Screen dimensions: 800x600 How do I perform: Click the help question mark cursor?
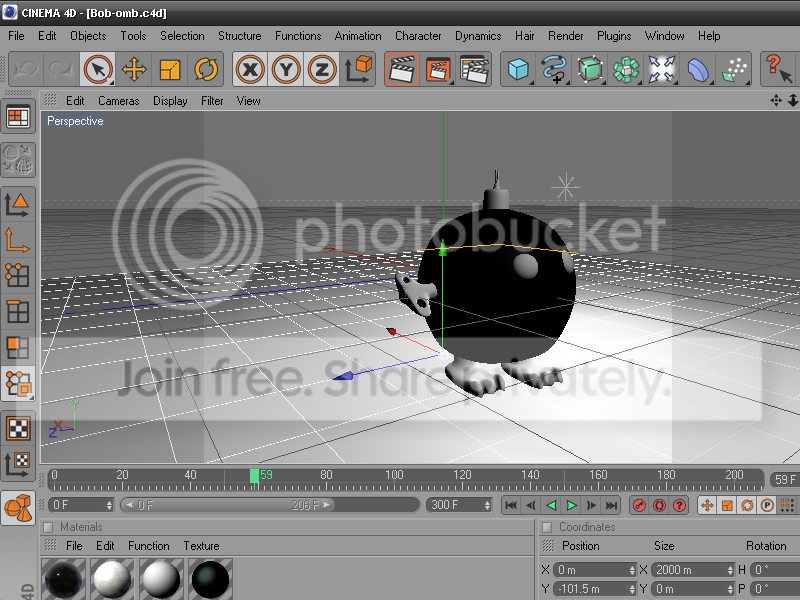click(x=779, y=69)
